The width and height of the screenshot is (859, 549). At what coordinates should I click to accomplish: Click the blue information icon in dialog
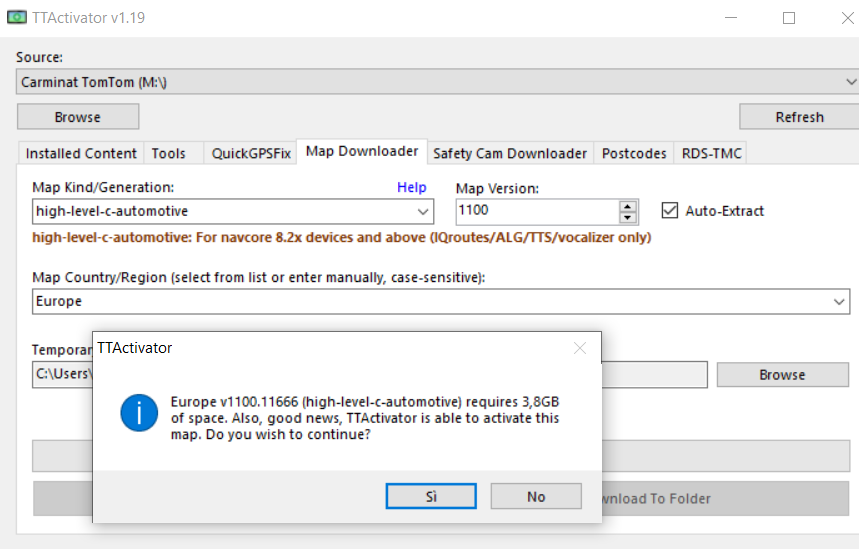(139, 413)
